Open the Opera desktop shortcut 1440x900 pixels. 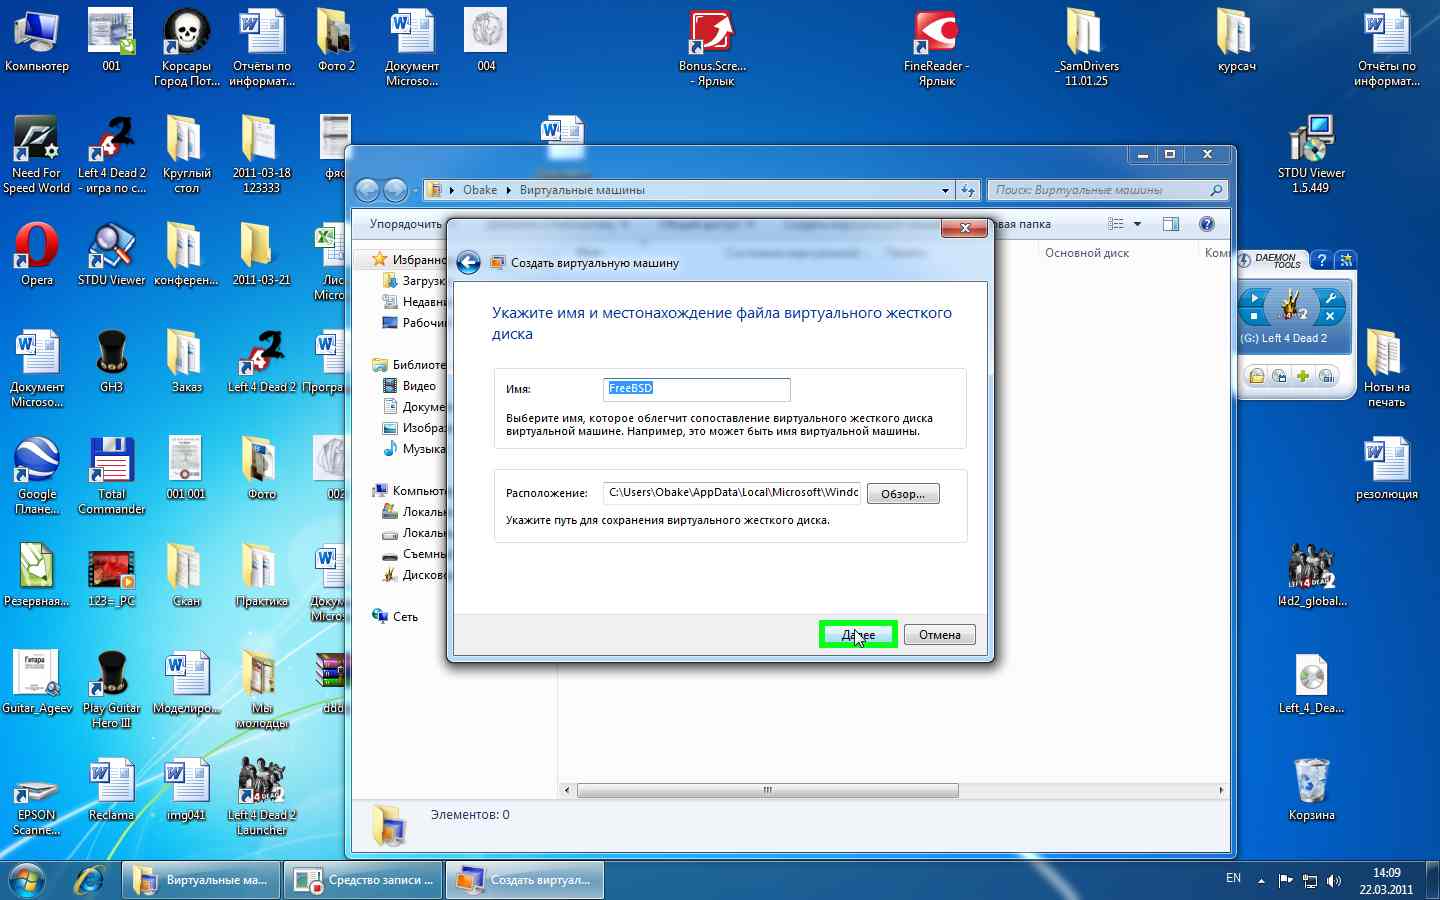[37, 253]
